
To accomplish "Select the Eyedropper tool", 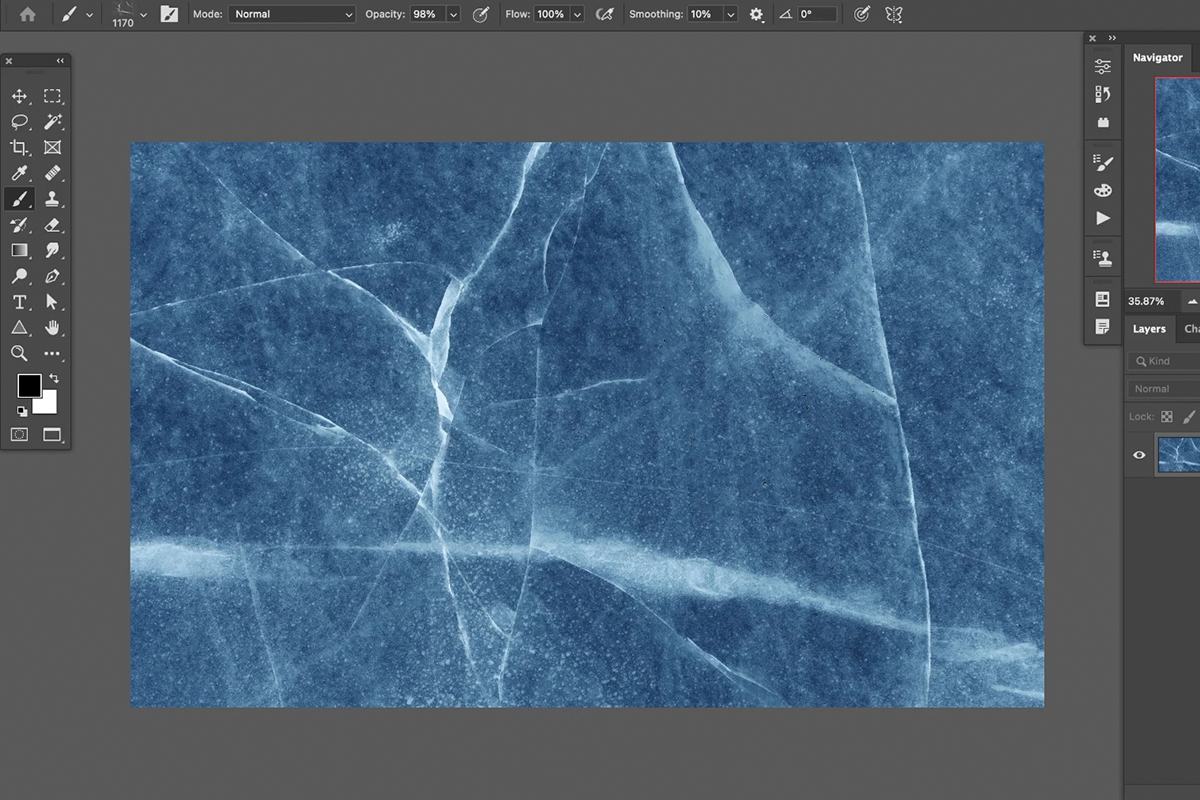I will [19, 174].
